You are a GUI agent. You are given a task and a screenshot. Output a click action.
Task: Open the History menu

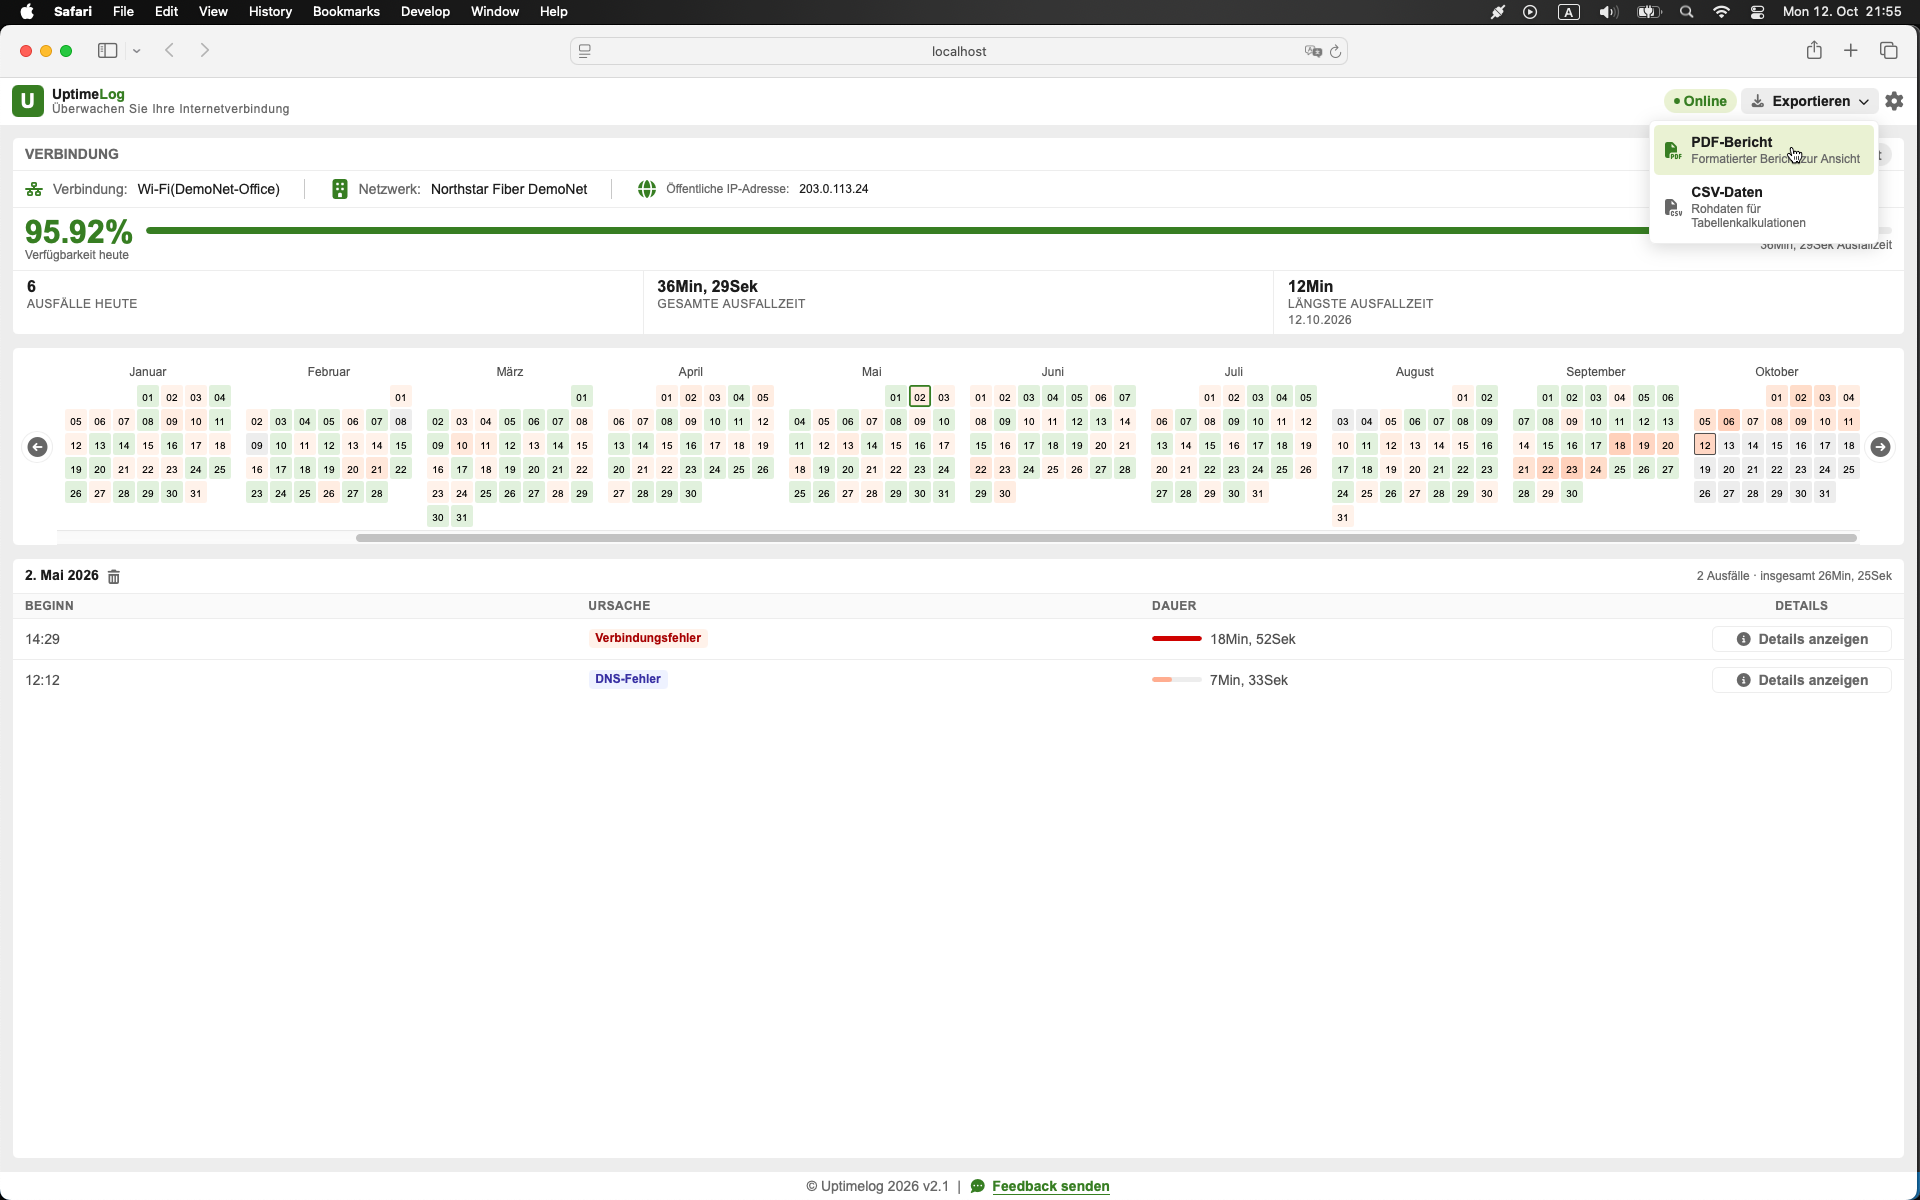tap(270, 12)
